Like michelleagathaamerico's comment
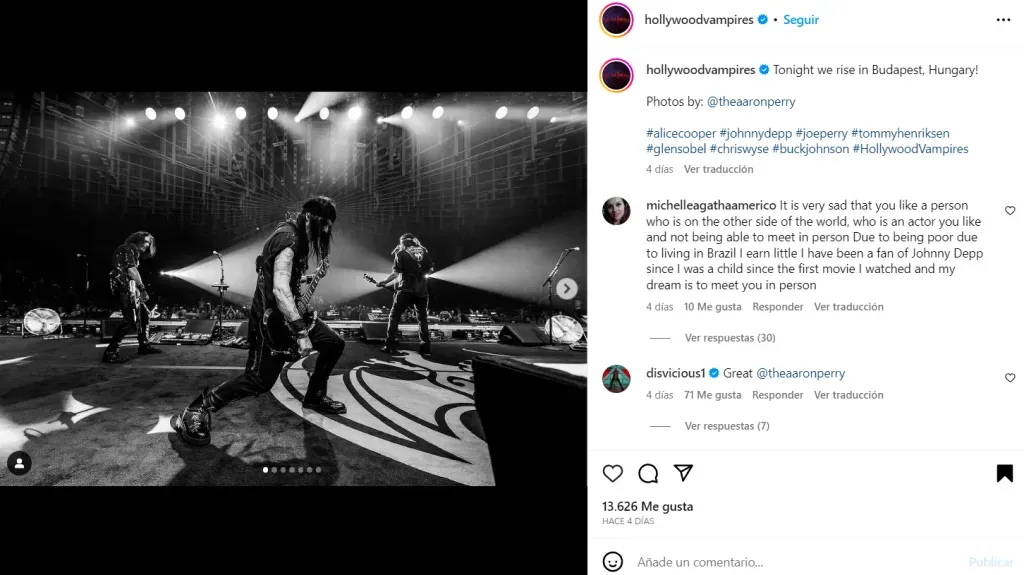Image resolution: width=1024 pixels, height=575 pixels. (x=1009, y=211)
